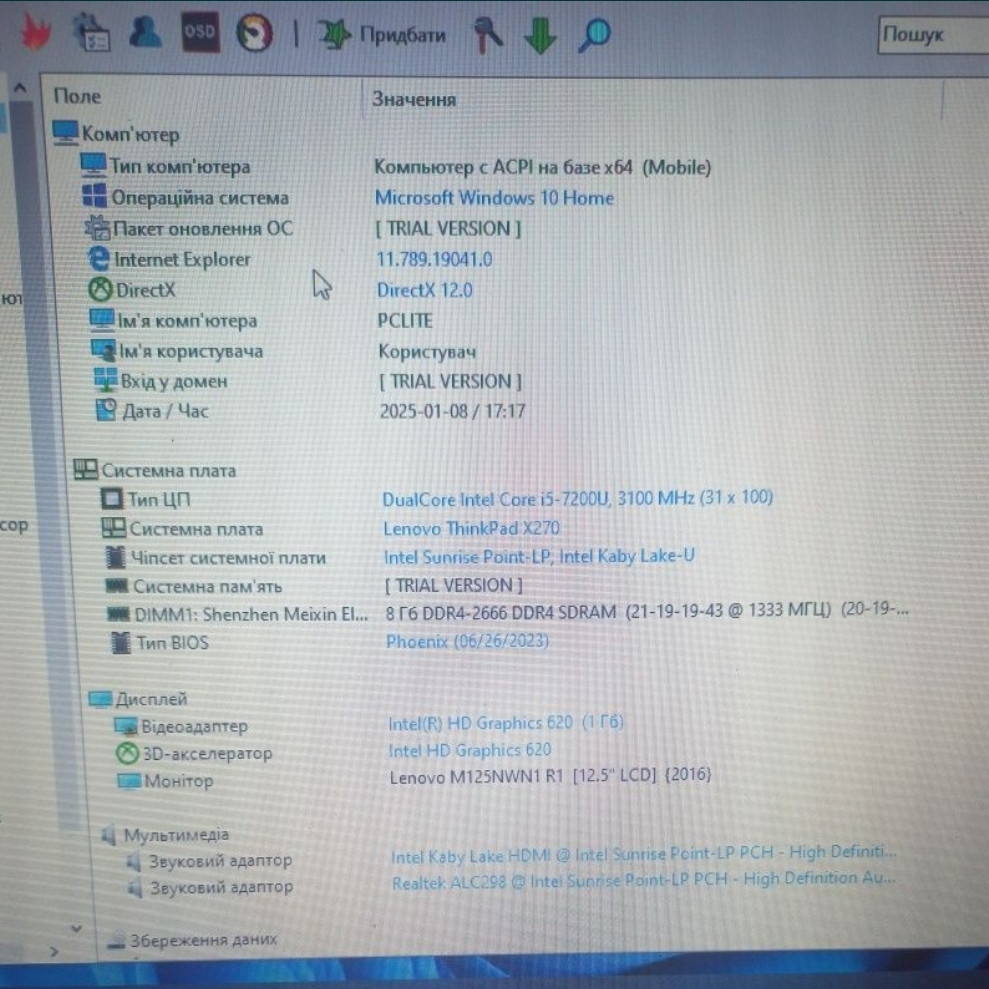Screen dimensions: 989x989
Task: Click inside the Пошук search field
Action: coord(930,34)
